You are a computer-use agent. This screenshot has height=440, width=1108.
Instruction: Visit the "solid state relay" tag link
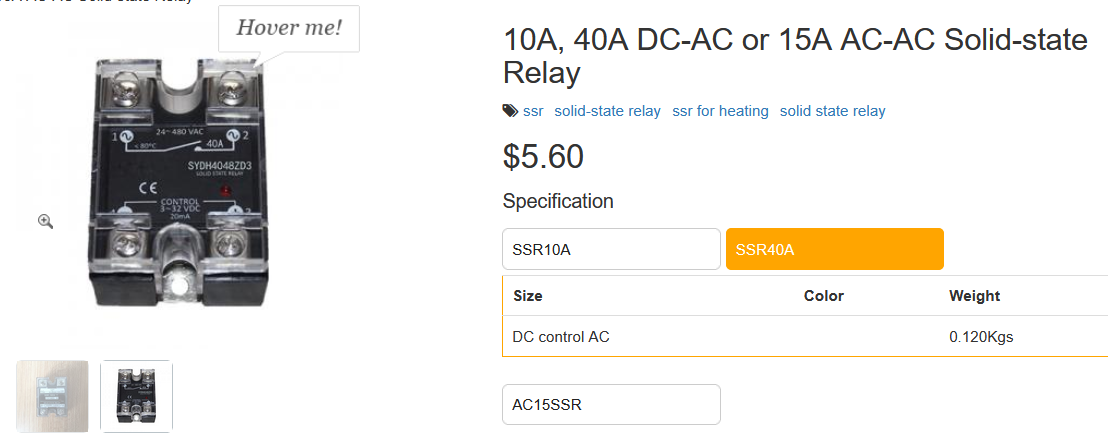click(832, 111)
